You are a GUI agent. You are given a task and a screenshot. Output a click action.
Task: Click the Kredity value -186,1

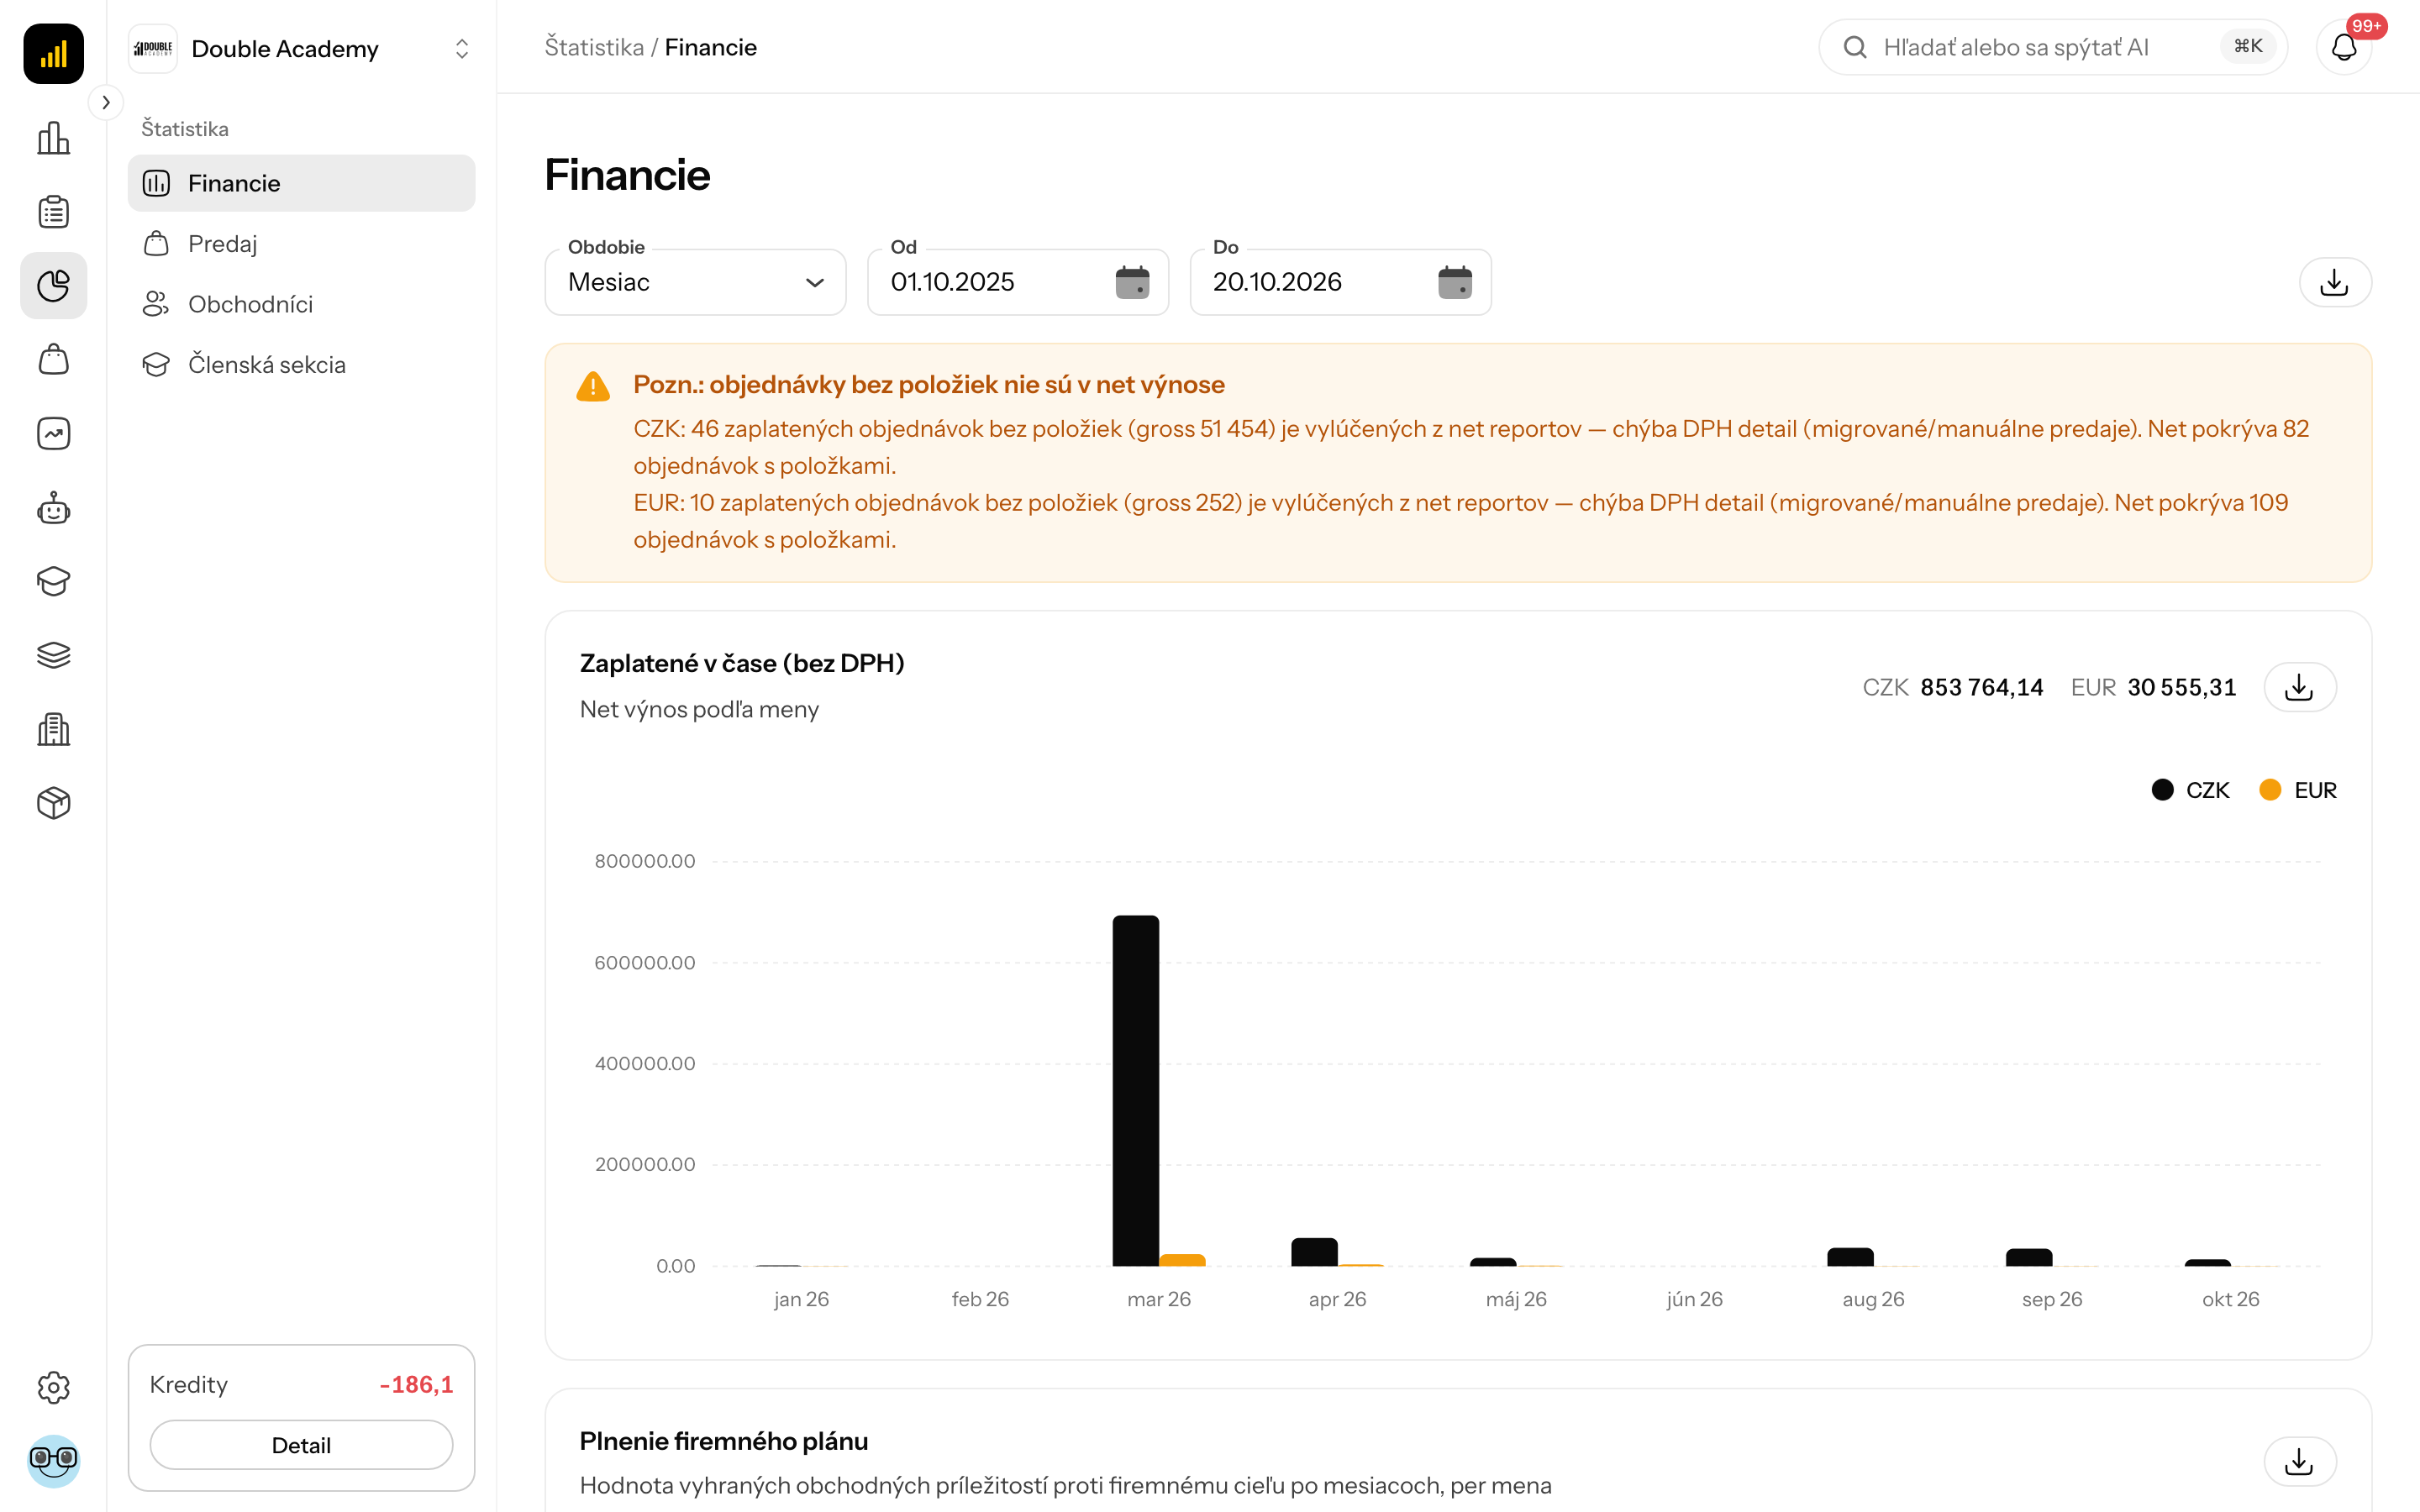coord(416,1384)
